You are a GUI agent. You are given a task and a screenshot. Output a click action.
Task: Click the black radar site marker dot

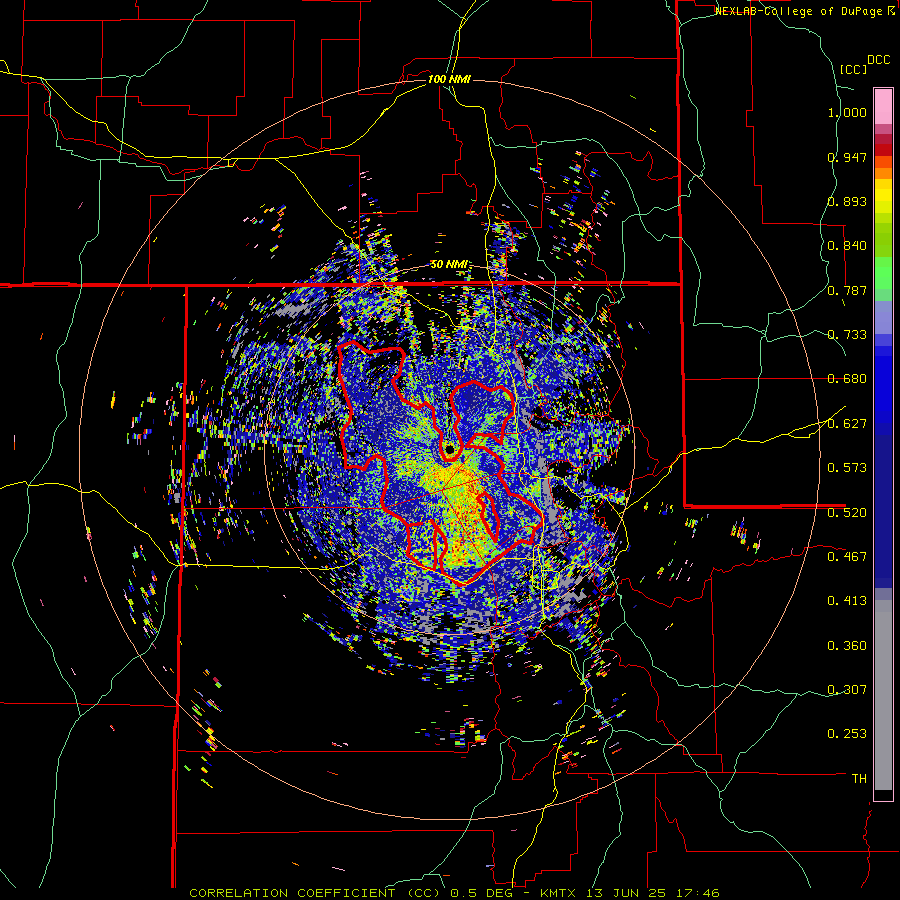point(449,448)
